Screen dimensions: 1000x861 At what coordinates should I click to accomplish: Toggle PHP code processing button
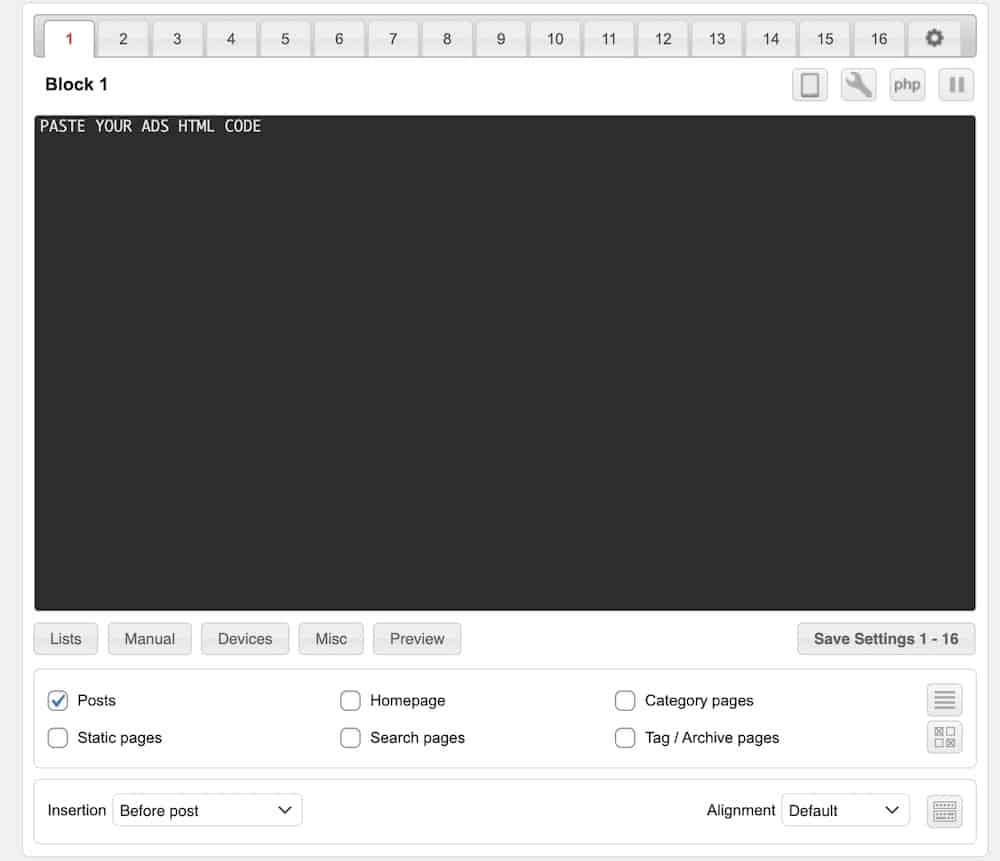[907, 85]
